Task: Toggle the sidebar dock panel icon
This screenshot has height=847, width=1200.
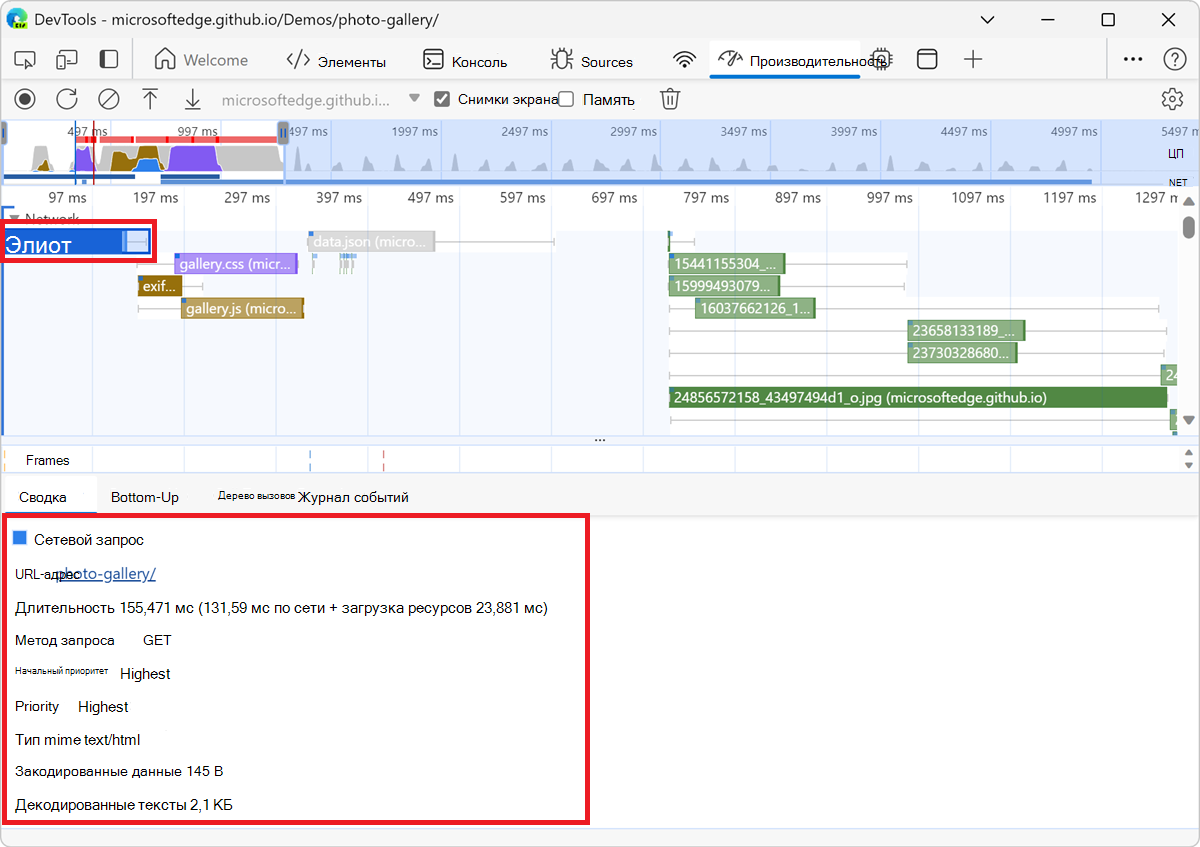Action: [109, 60]
